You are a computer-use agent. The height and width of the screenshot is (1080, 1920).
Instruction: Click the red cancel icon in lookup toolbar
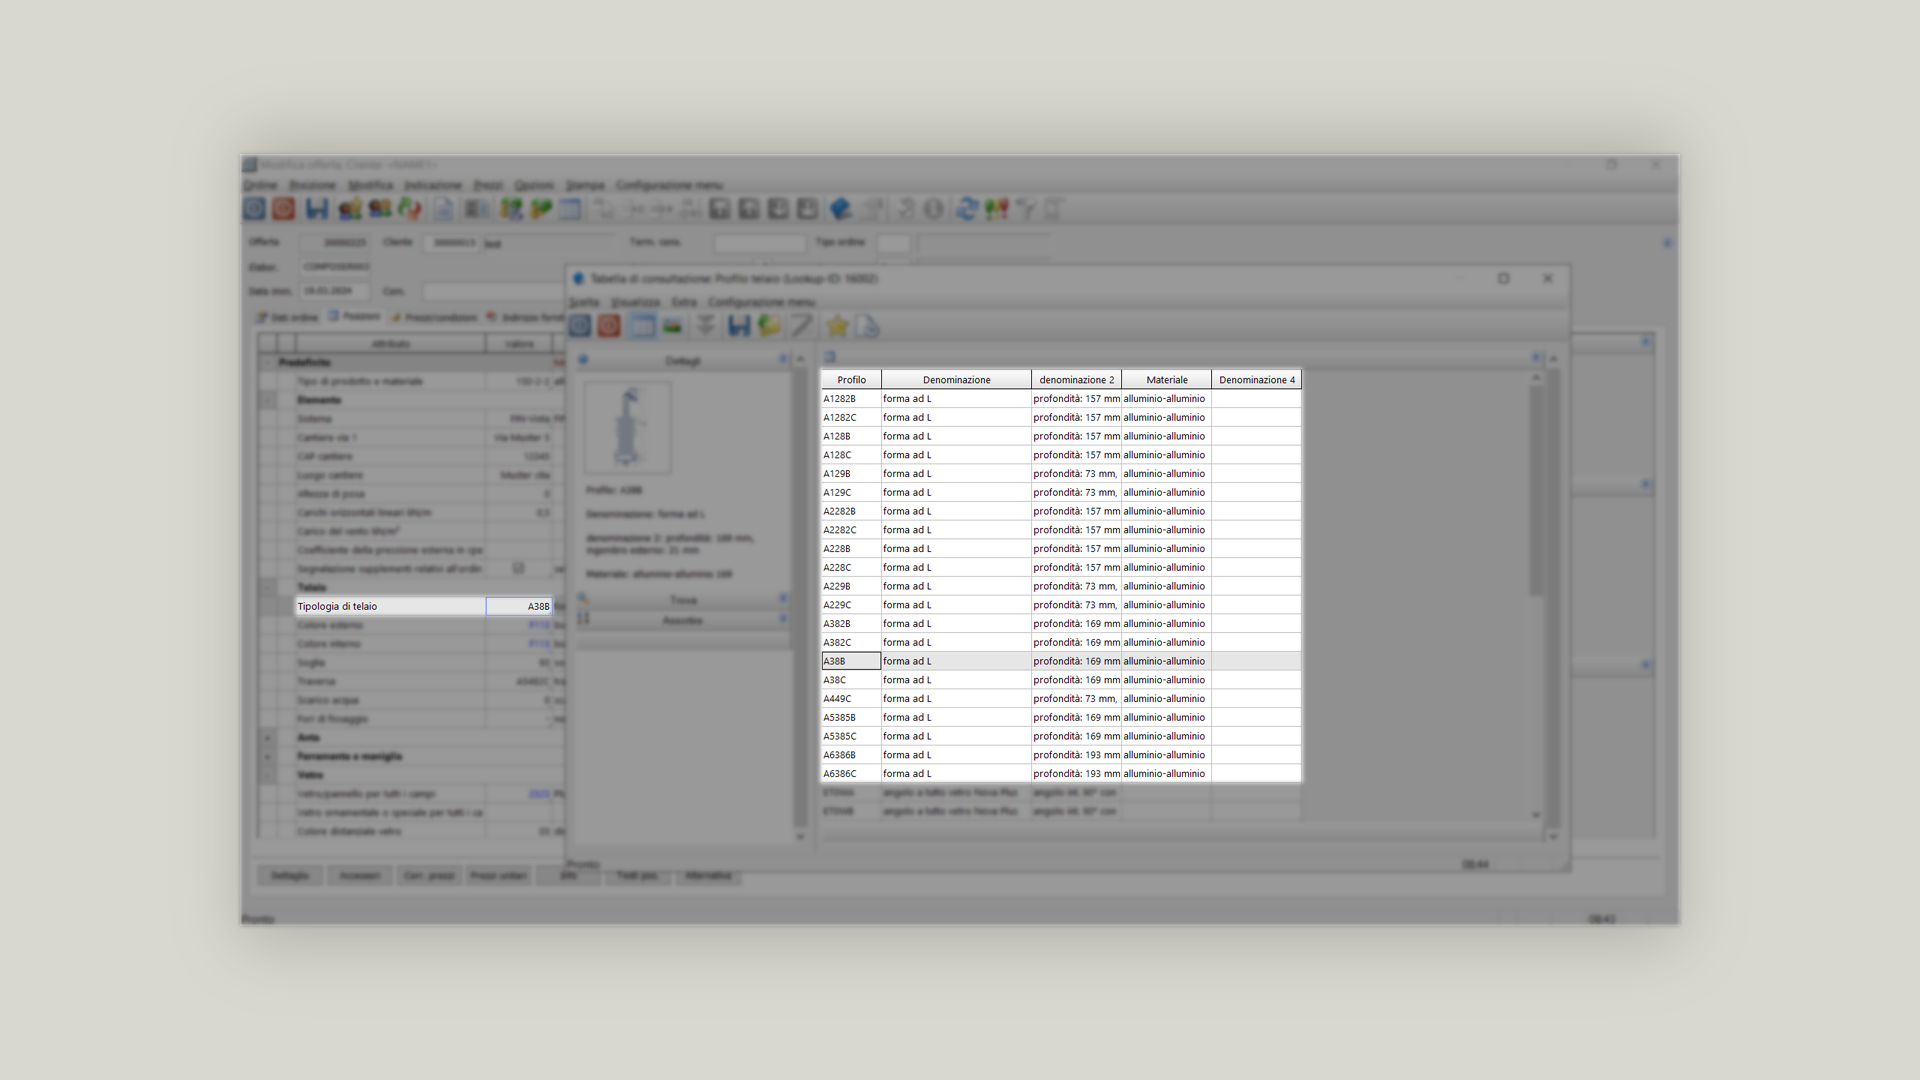click(609, 326)
